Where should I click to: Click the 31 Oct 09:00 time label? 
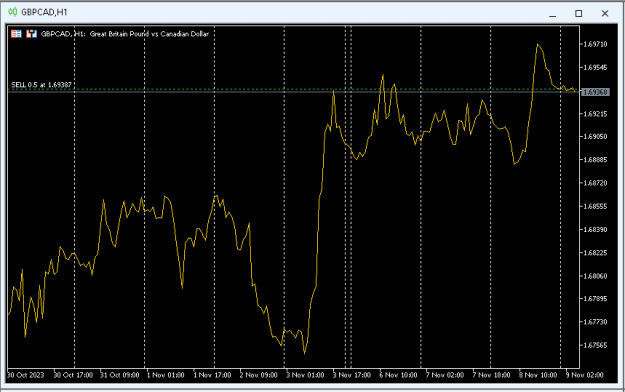[120, 375]
